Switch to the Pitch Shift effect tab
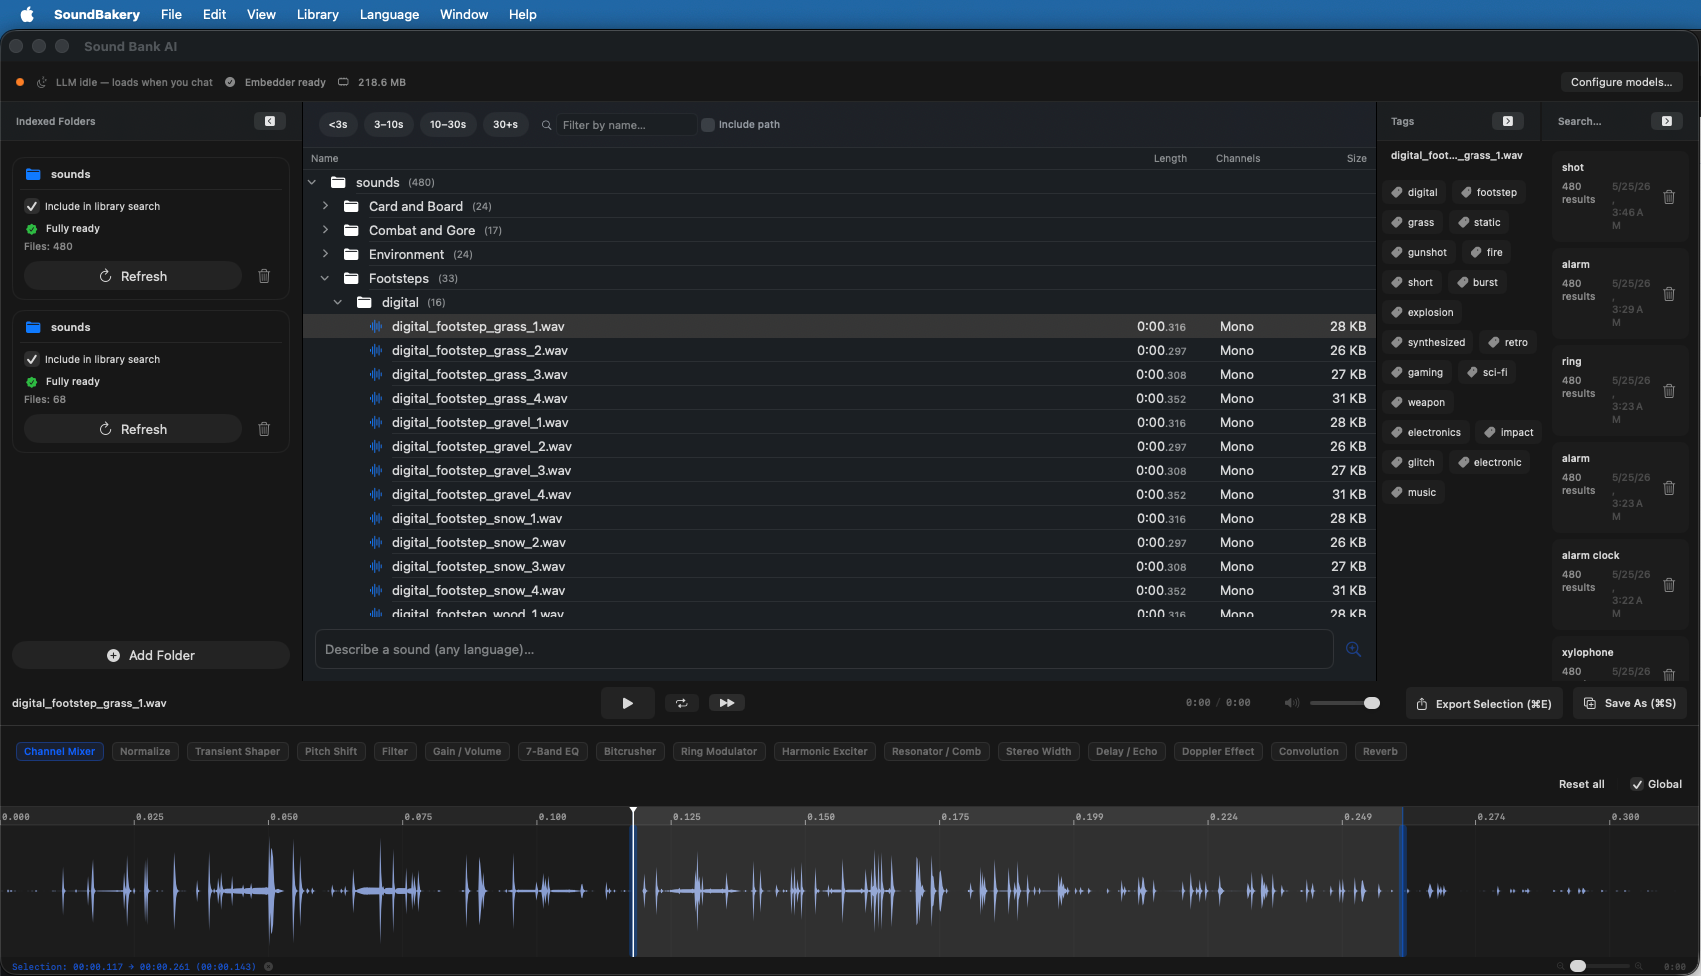The width and height of the screenshot is (1701, 976). (x=331, y=751)
